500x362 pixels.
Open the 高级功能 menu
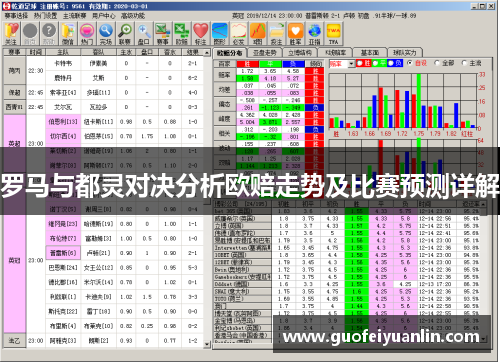click(x=133, y=16)
